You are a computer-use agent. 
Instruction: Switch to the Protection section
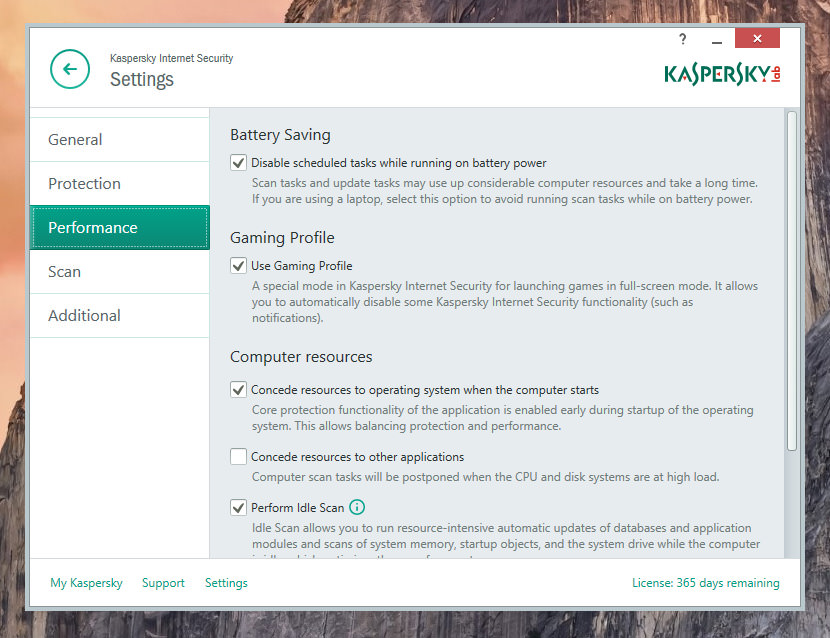pyautogui.click(x=120, y=184)
